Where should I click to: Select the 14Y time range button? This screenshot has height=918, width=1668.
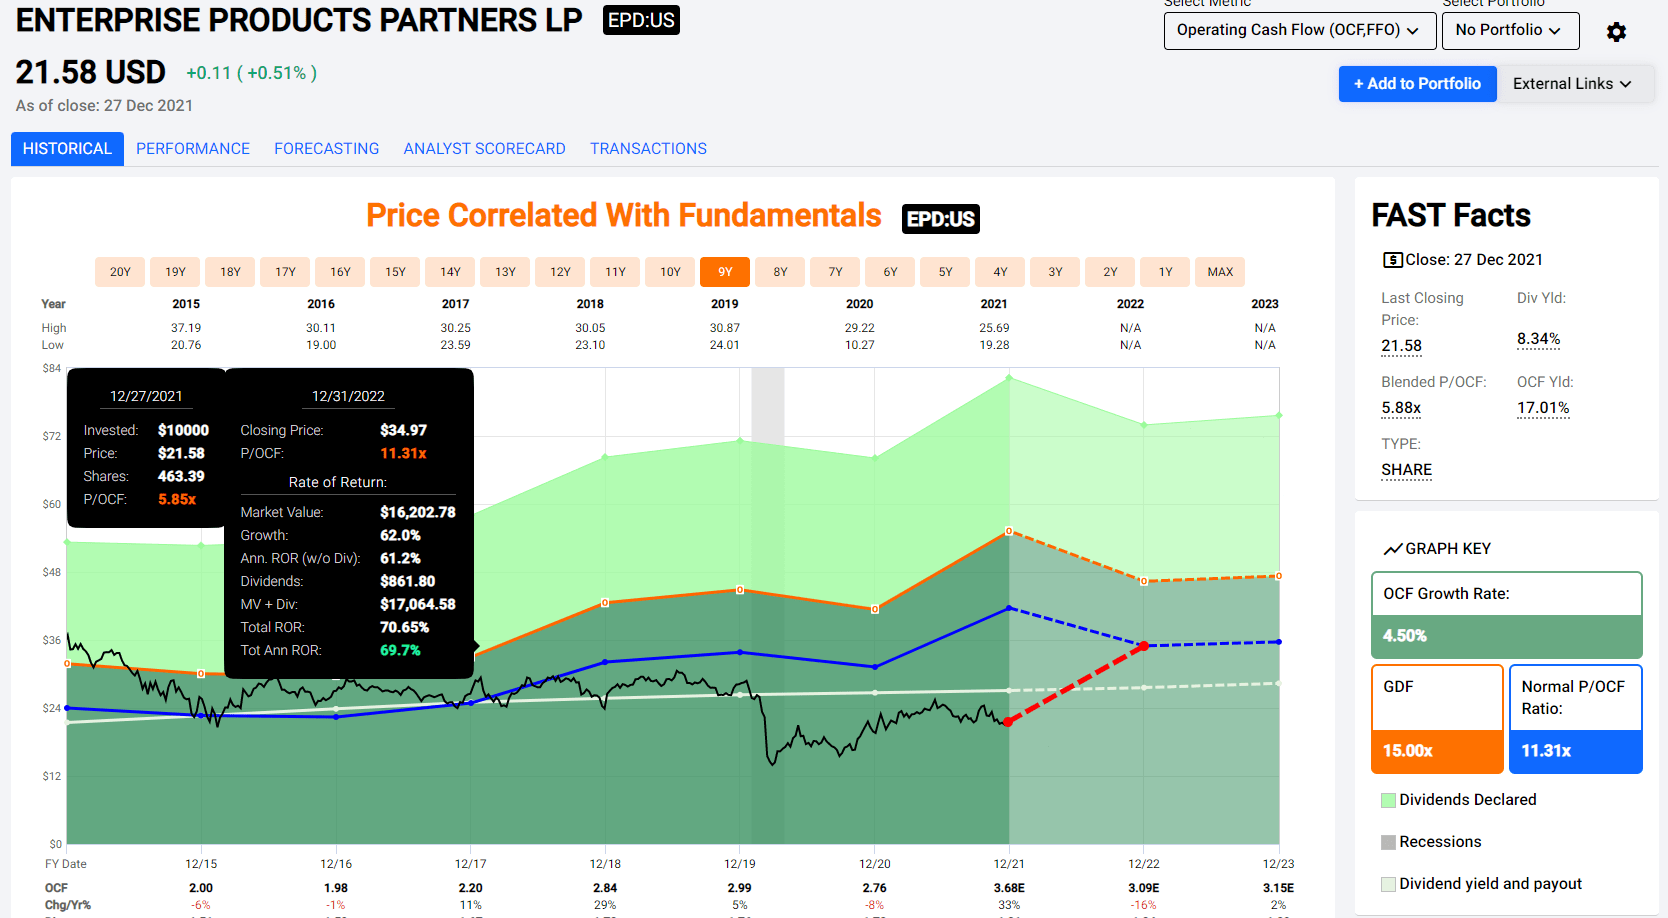(450, 272)
